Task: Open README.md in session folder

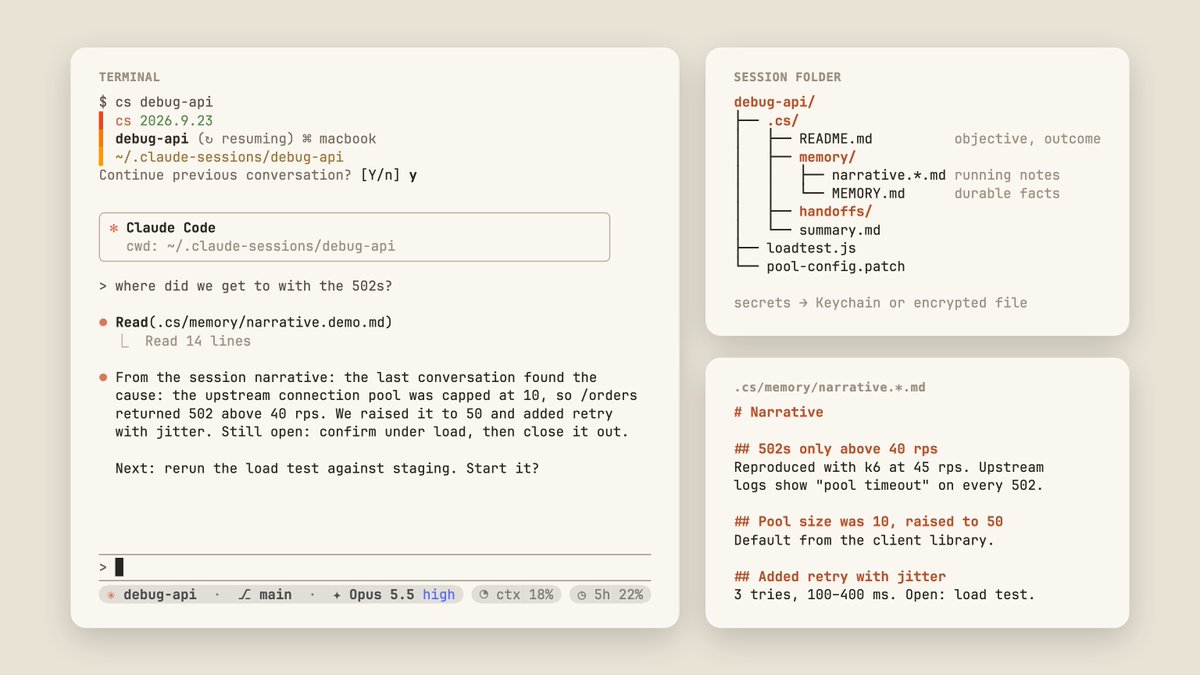Action: coord(836,139)
